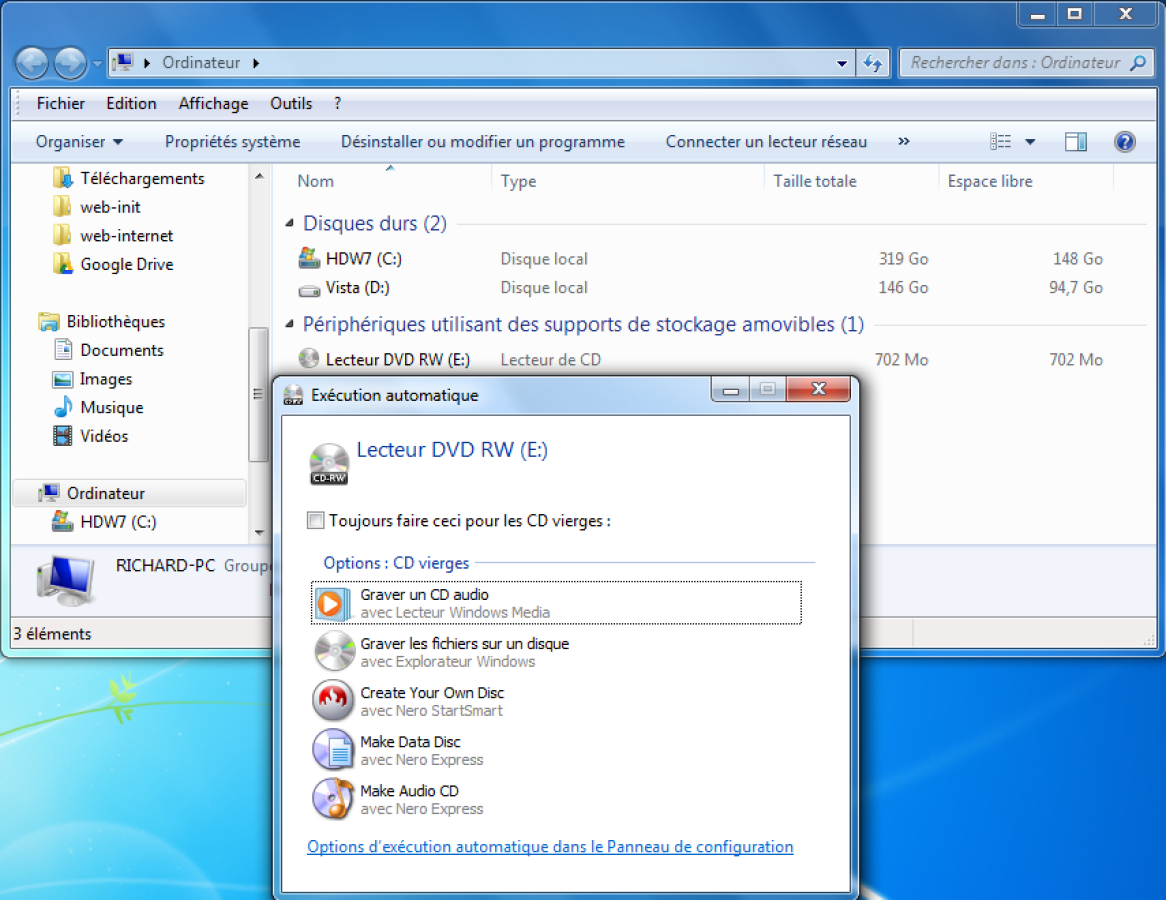Open Documents library
The image size is (1166, 900).
pyautogui.click(x=109, y=350)
